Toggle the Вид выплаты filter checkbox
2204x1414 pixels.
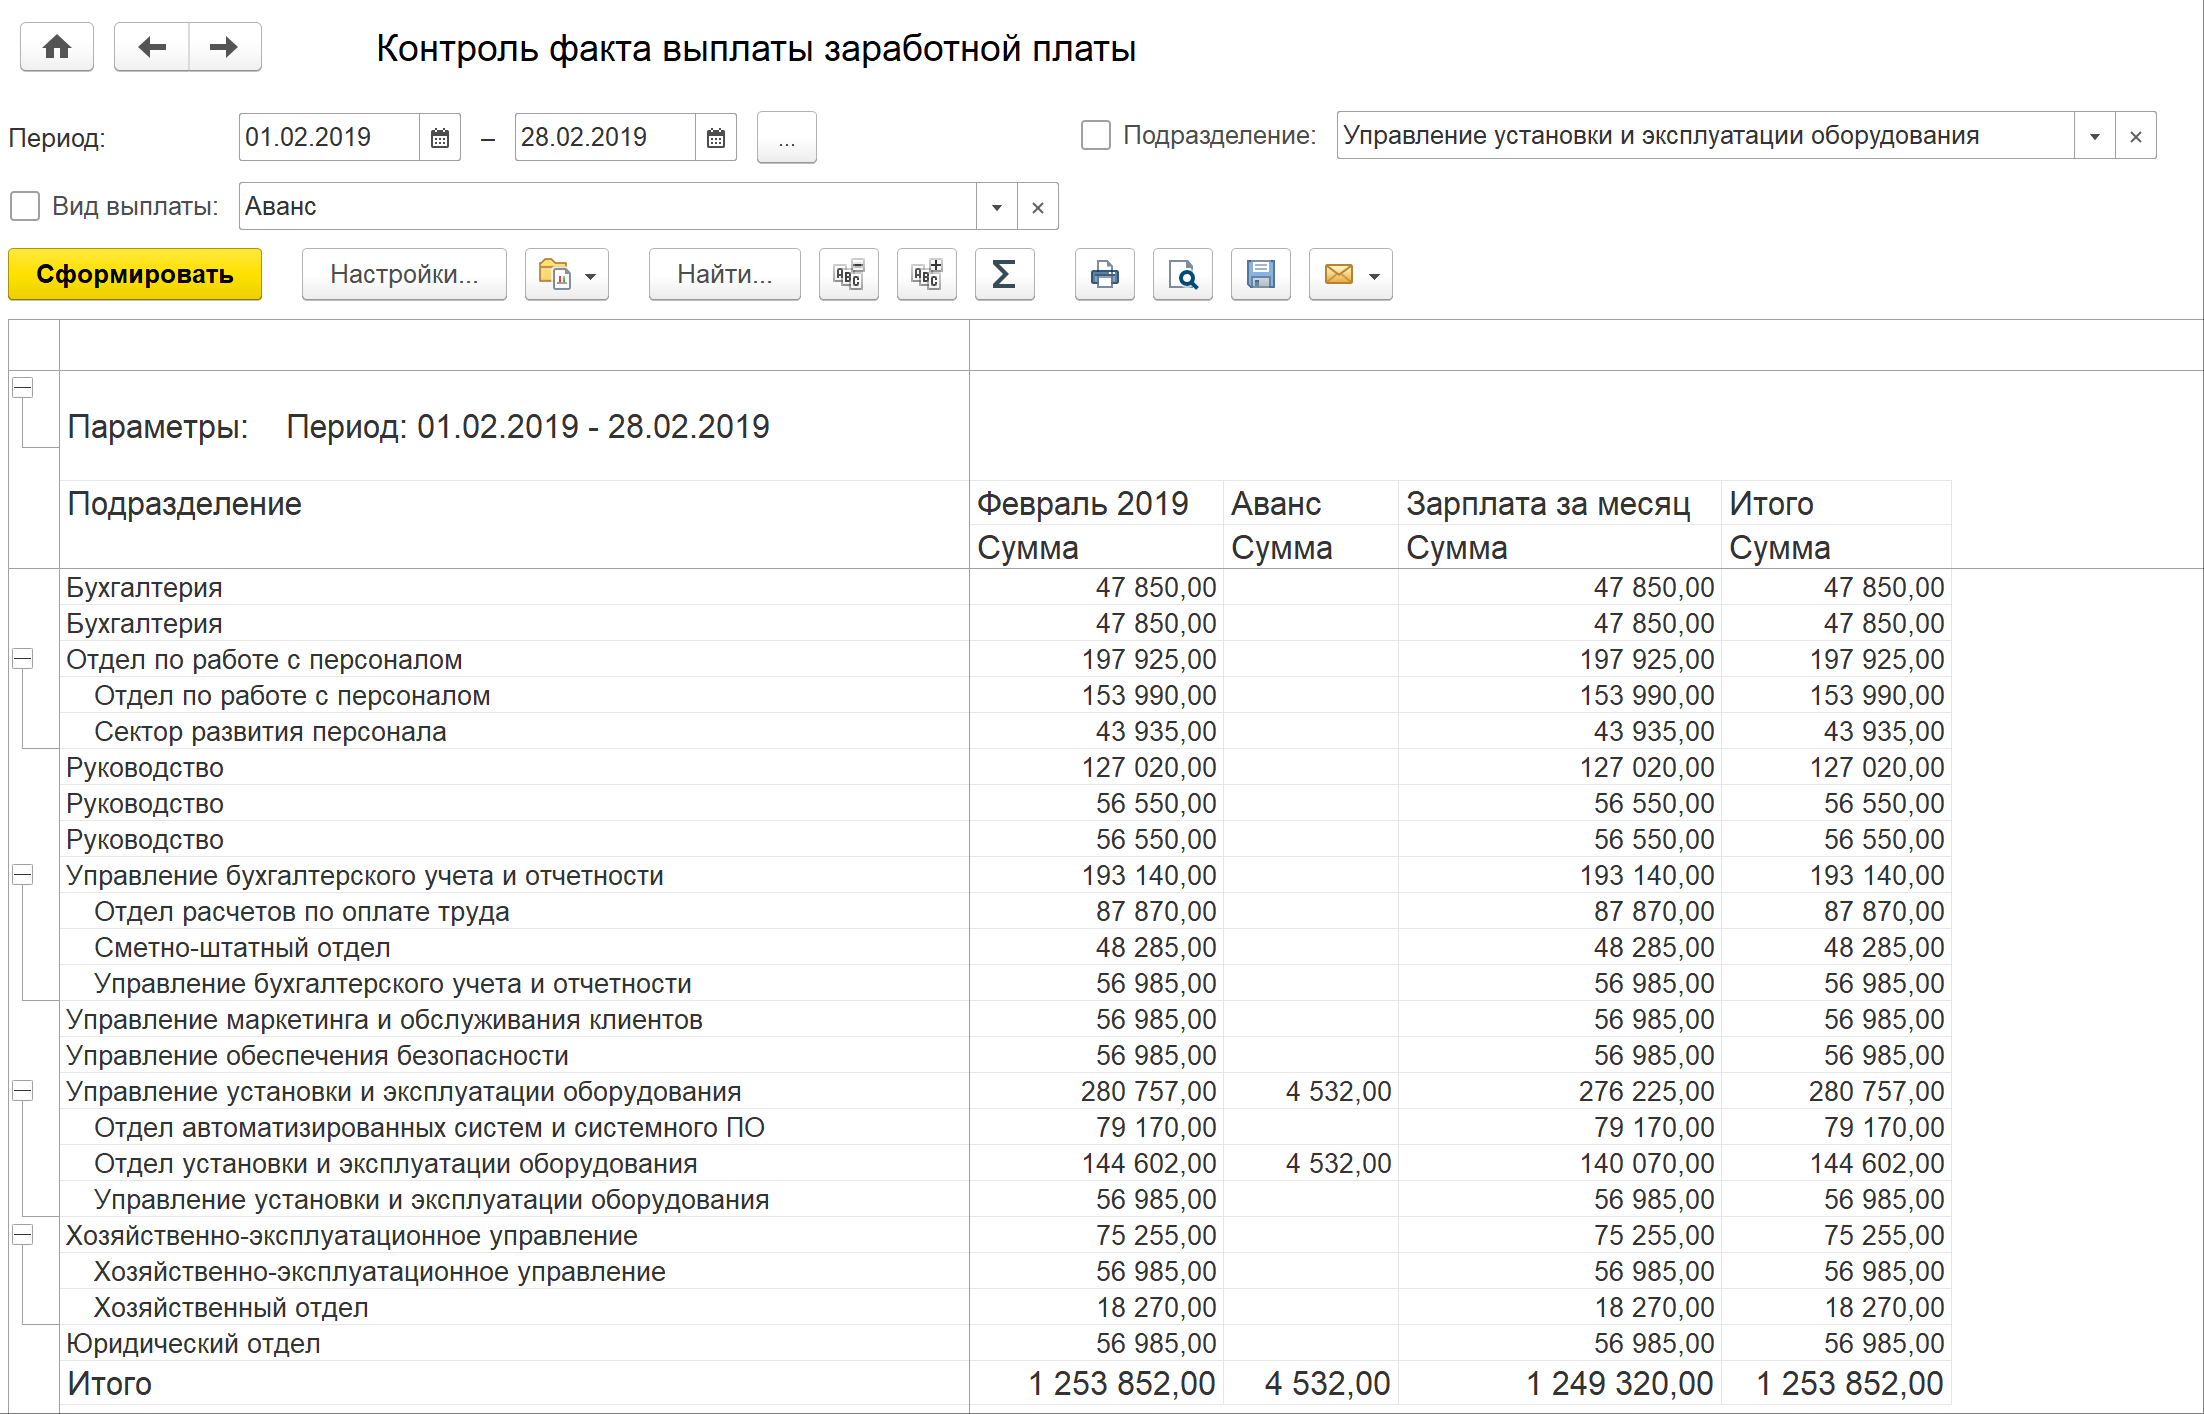[24, 206]
